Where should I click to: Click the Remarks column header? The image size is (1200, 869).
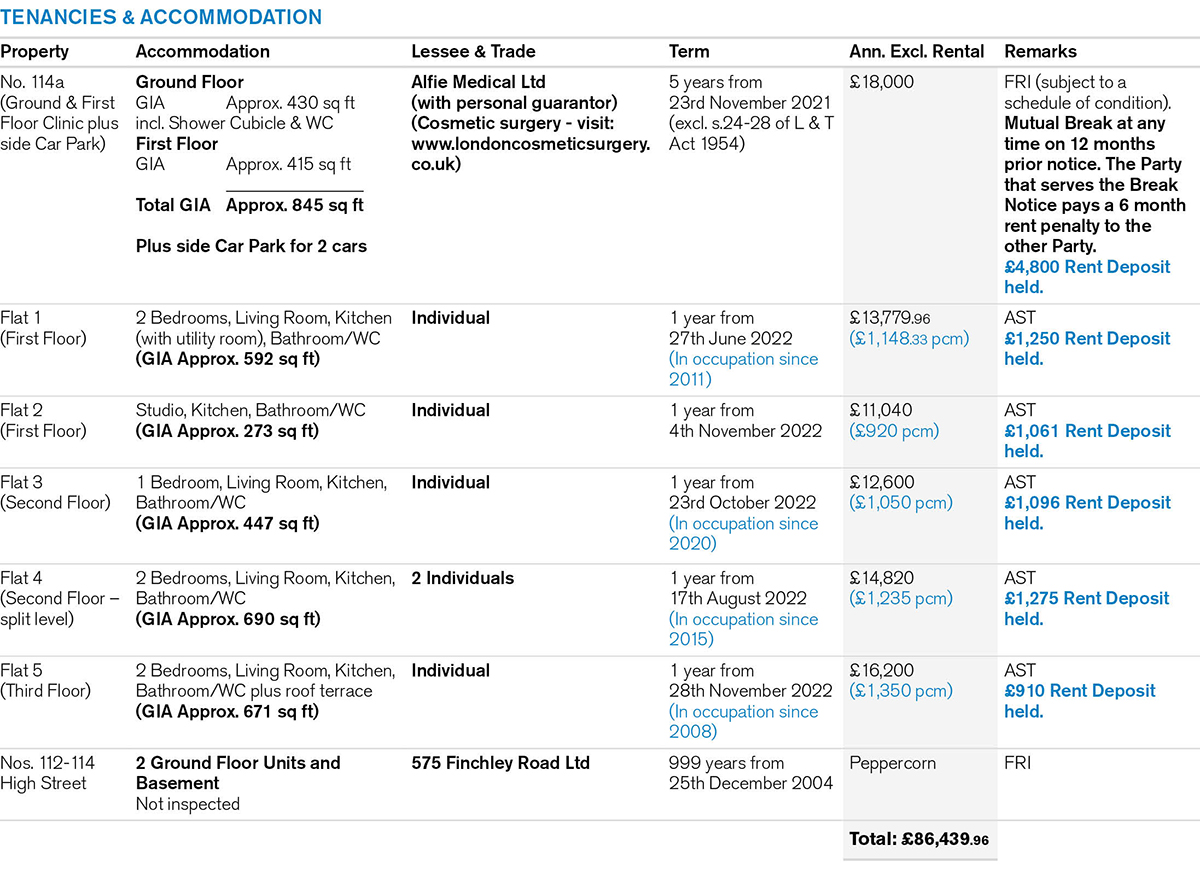[x=1040, y=51]
